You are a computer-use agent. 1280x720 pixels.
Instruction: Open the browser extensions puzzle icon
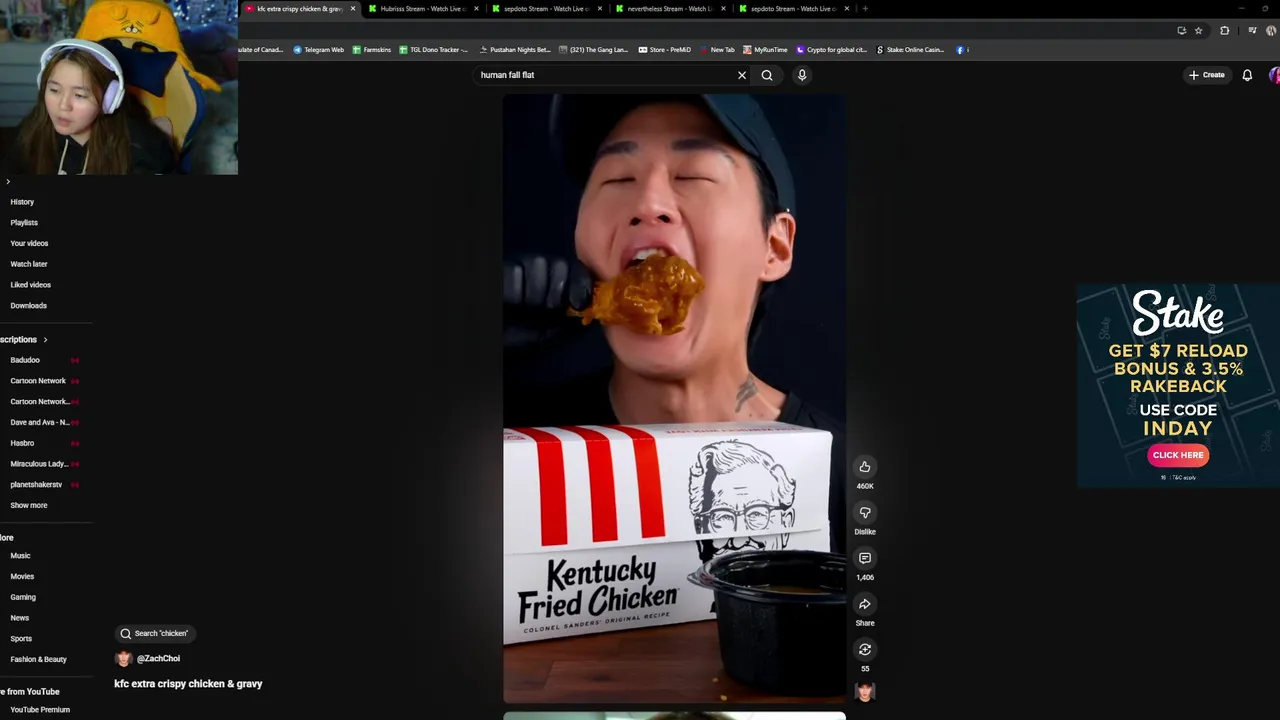click(x=1224, y=31)
